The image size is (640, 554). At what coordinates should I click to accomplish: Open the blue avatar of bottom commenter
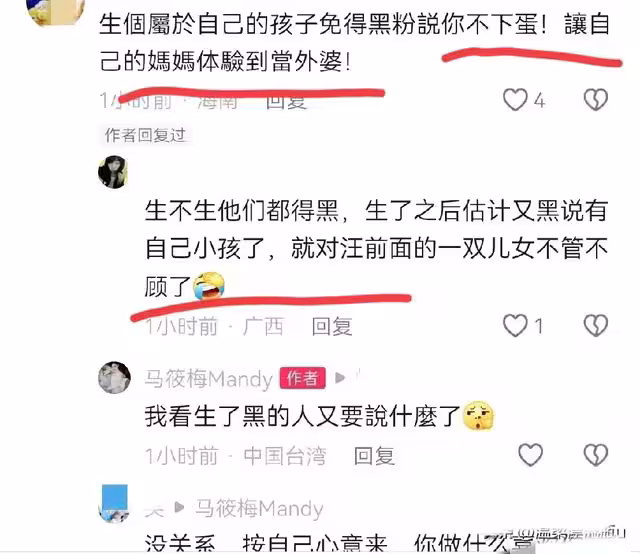pos(114,504)
